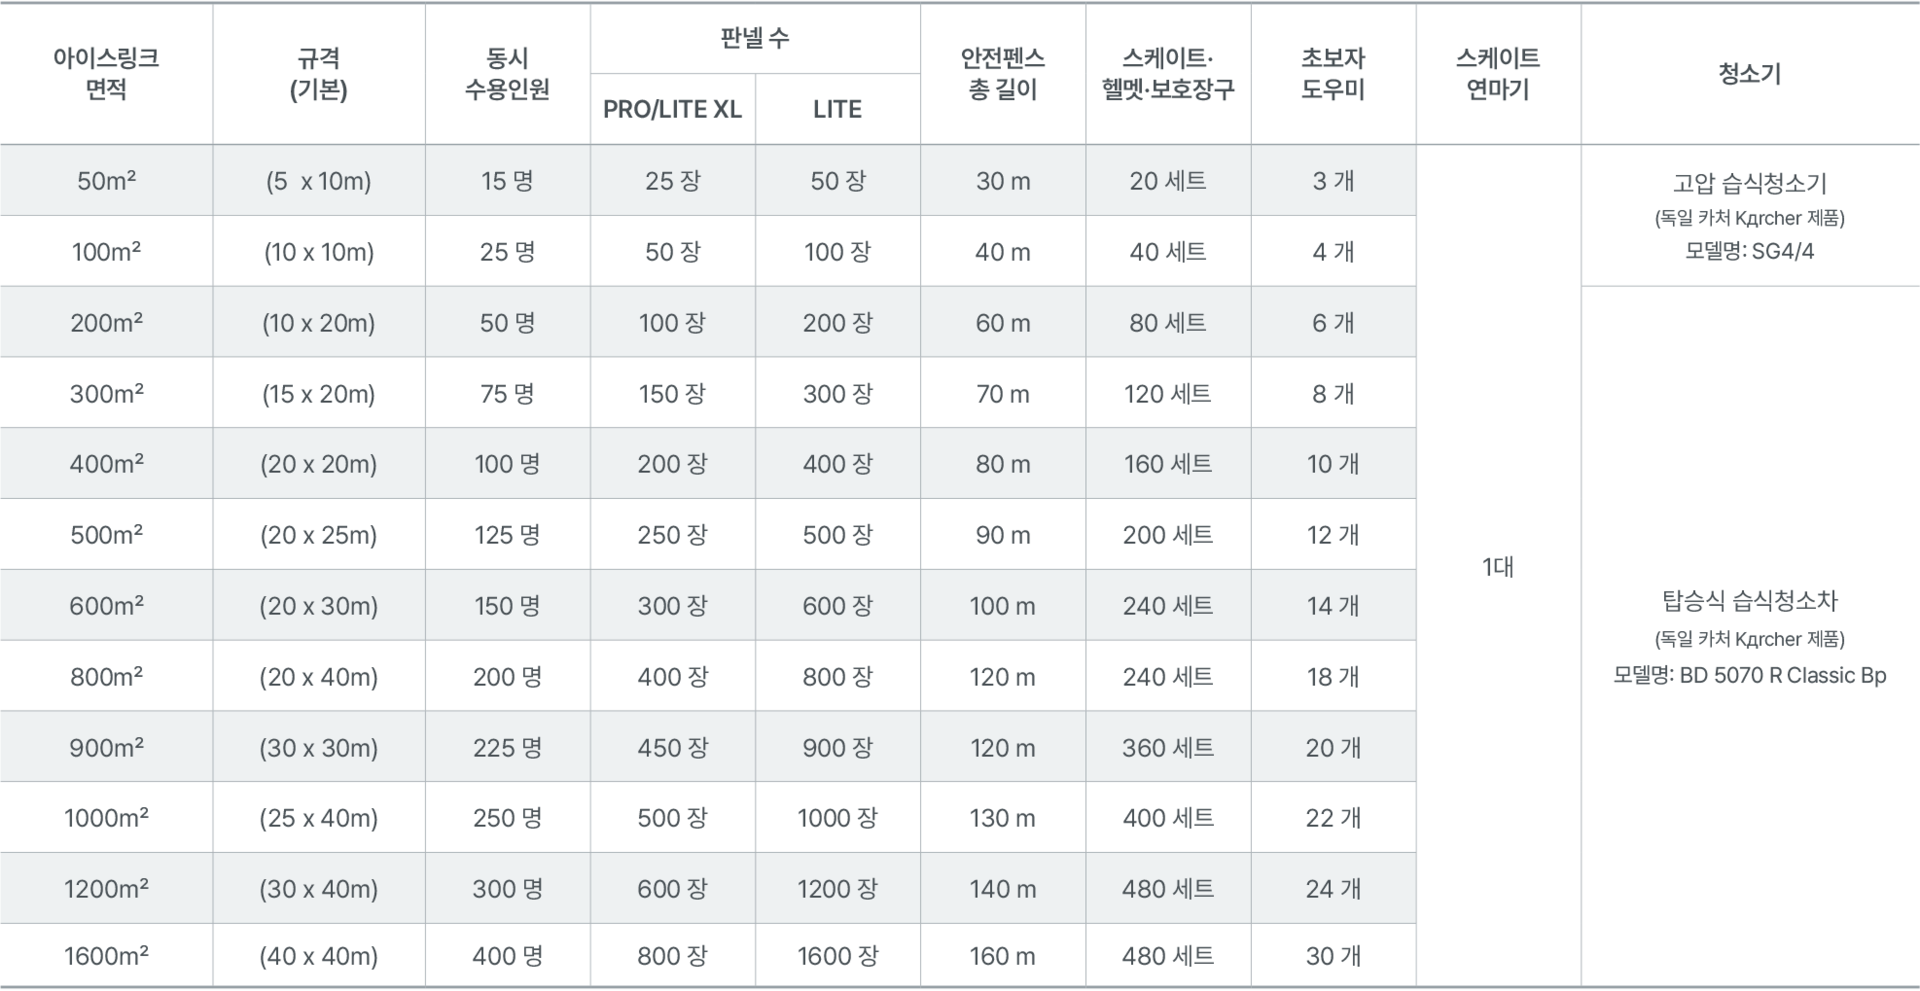Click the 청소기 column header
The height and width of the screenshot is (991, 1920).
point(1750,74)
